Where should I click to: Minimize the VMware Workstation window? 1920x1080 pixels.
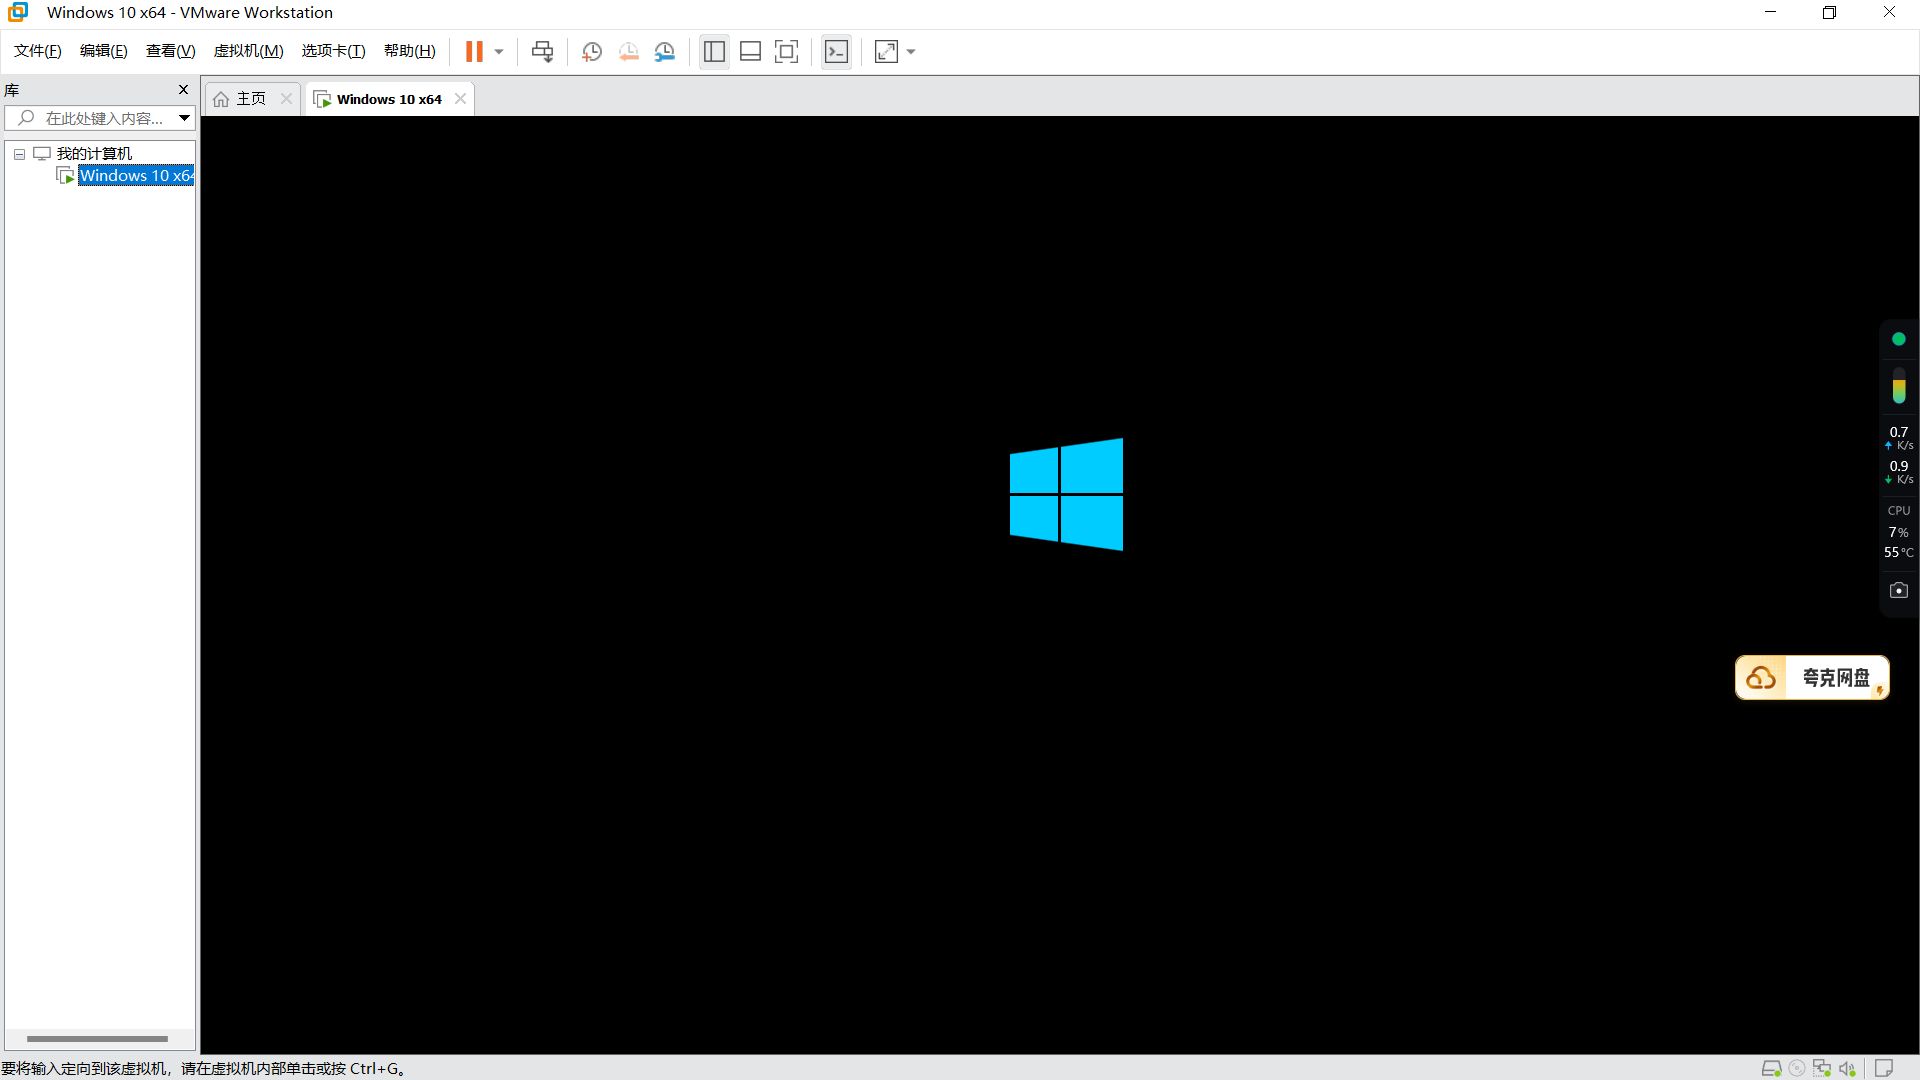coord(1770,12)
